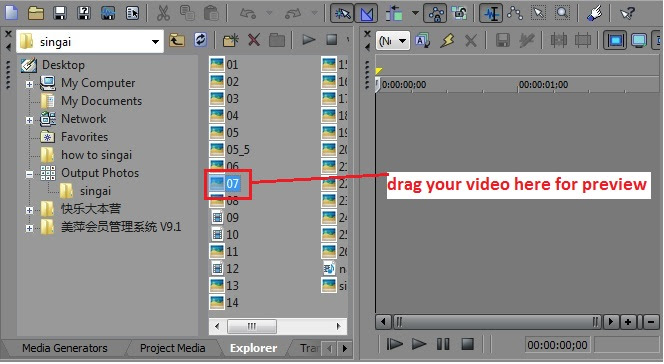This screenshot has width=664, height=364.
Task: Refresh the Explorer file list
Action: pyautogui.click(x=200, y=40)
